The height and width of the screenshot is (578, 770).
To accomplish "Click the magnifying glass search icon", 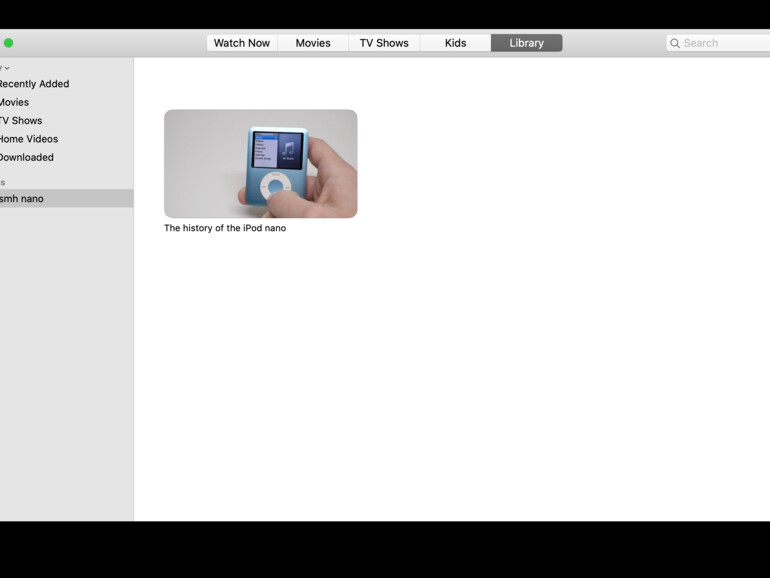I will 675,43.
